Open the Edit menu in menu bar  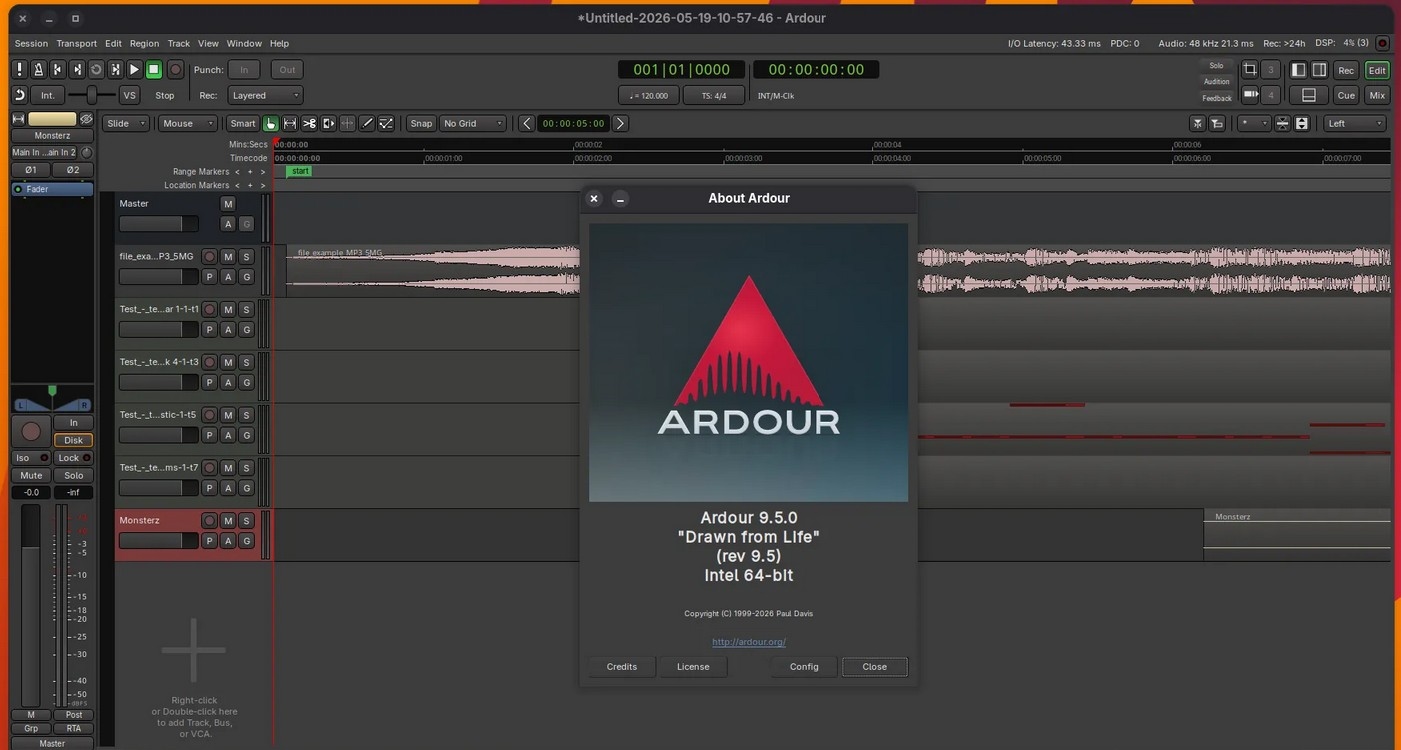point(113,43)
